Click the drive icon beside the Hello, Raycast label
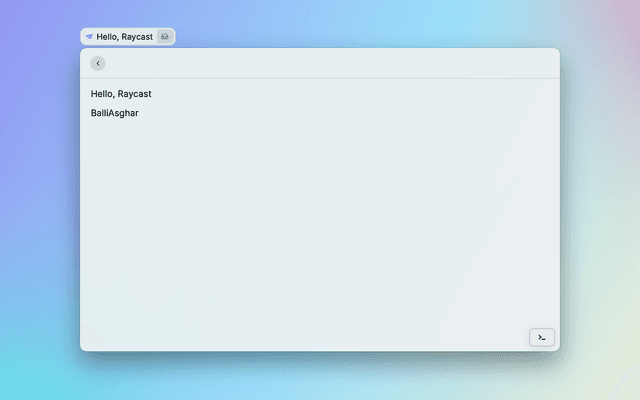640x400 pixels. point(165,36)
